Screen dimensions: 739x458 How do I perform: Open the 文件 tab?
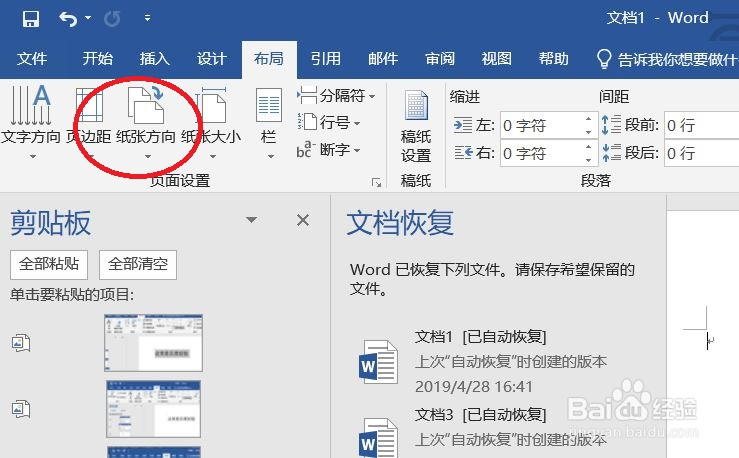[x=32, y=59]
